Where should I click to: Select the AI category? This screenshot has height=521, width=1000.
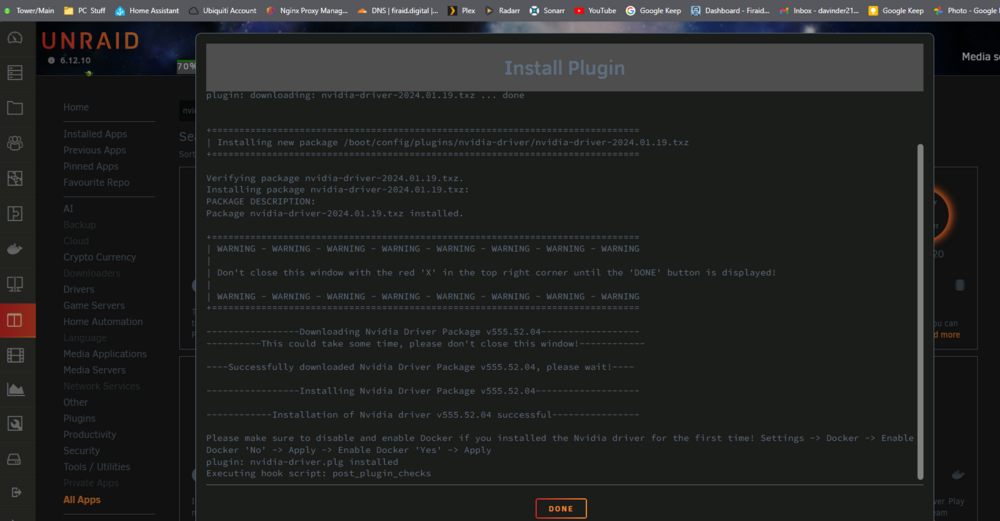pyautogui.click(x=68, y=209)
